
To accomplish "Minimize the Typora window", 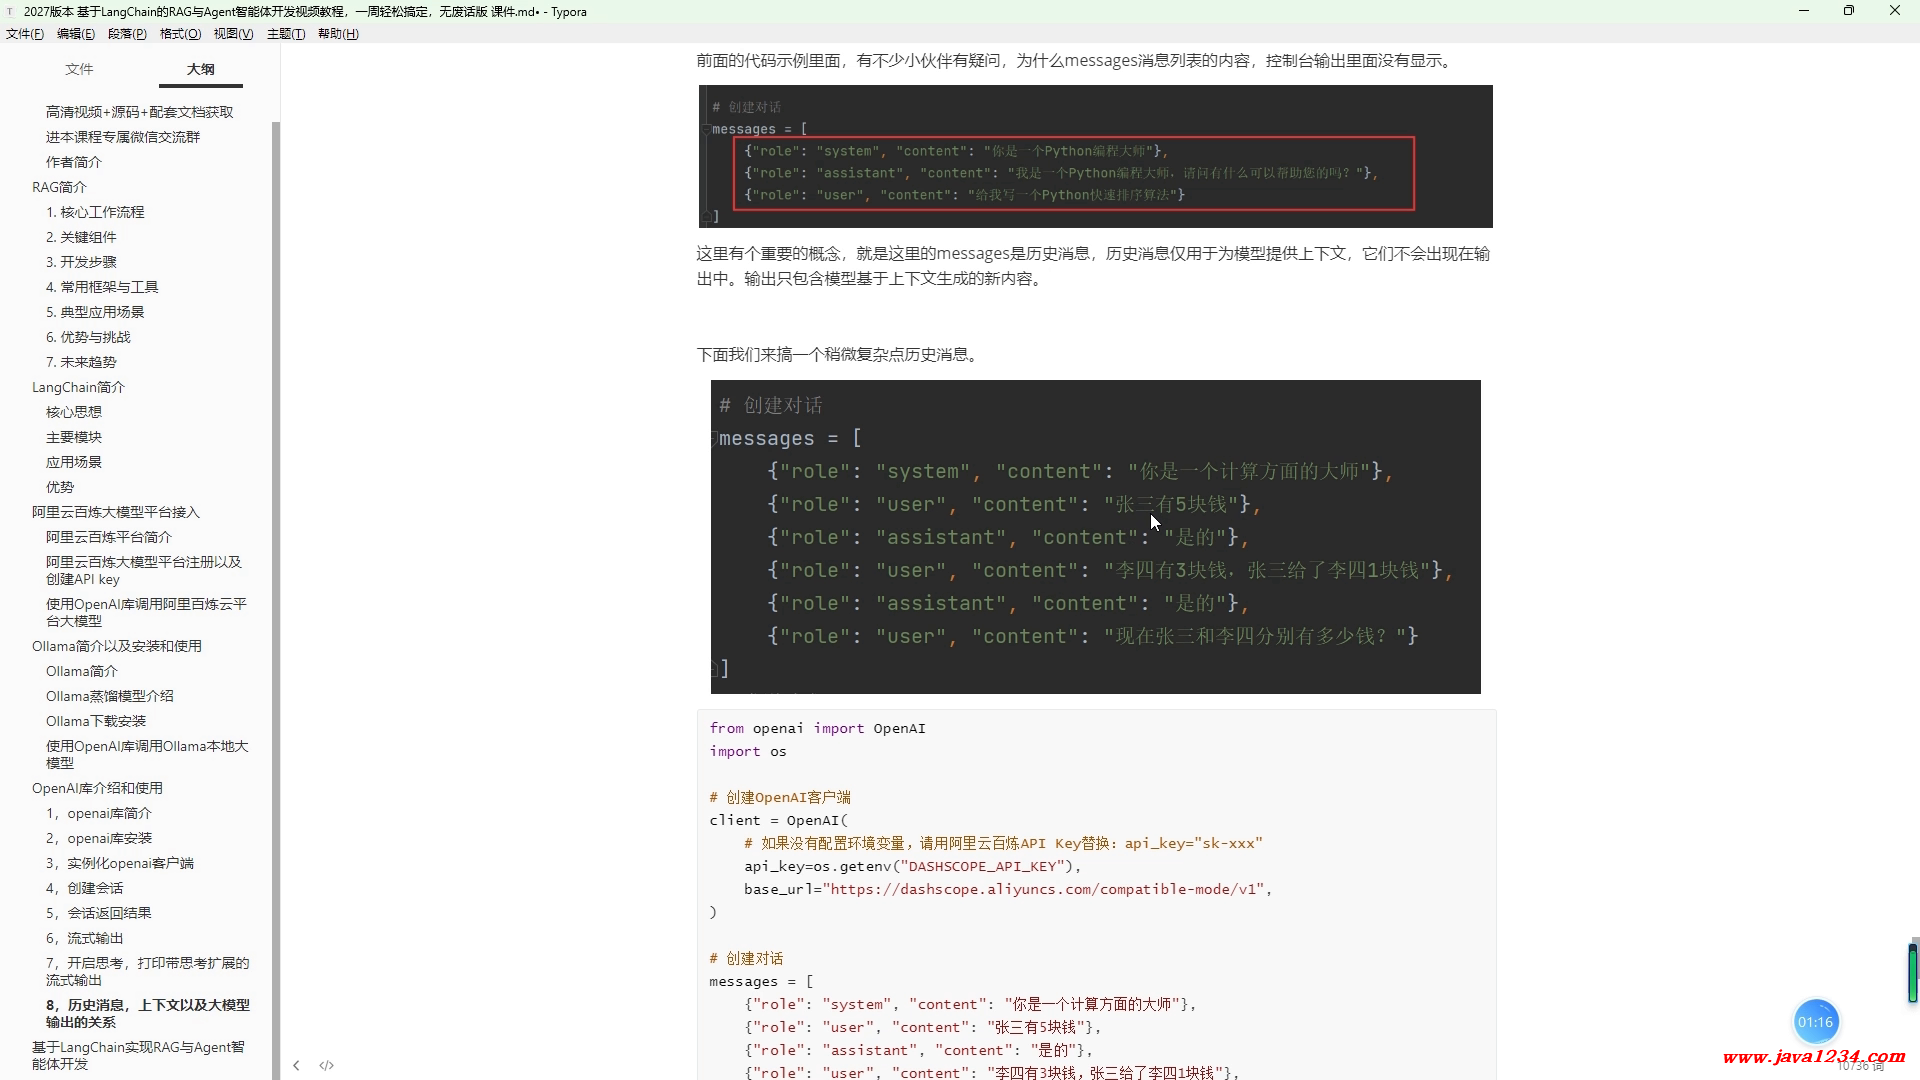I will (x=1803, y=11).
